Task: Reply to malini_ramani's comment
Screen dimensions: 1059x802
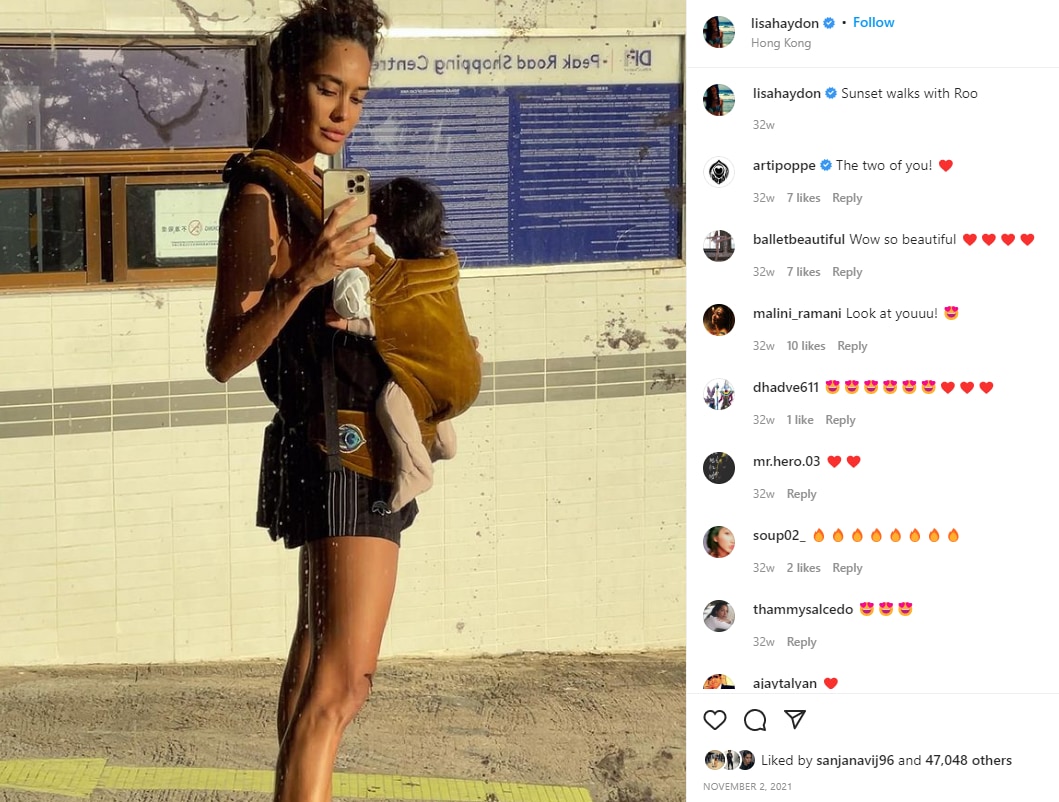Action: click(x=852, y=346)
